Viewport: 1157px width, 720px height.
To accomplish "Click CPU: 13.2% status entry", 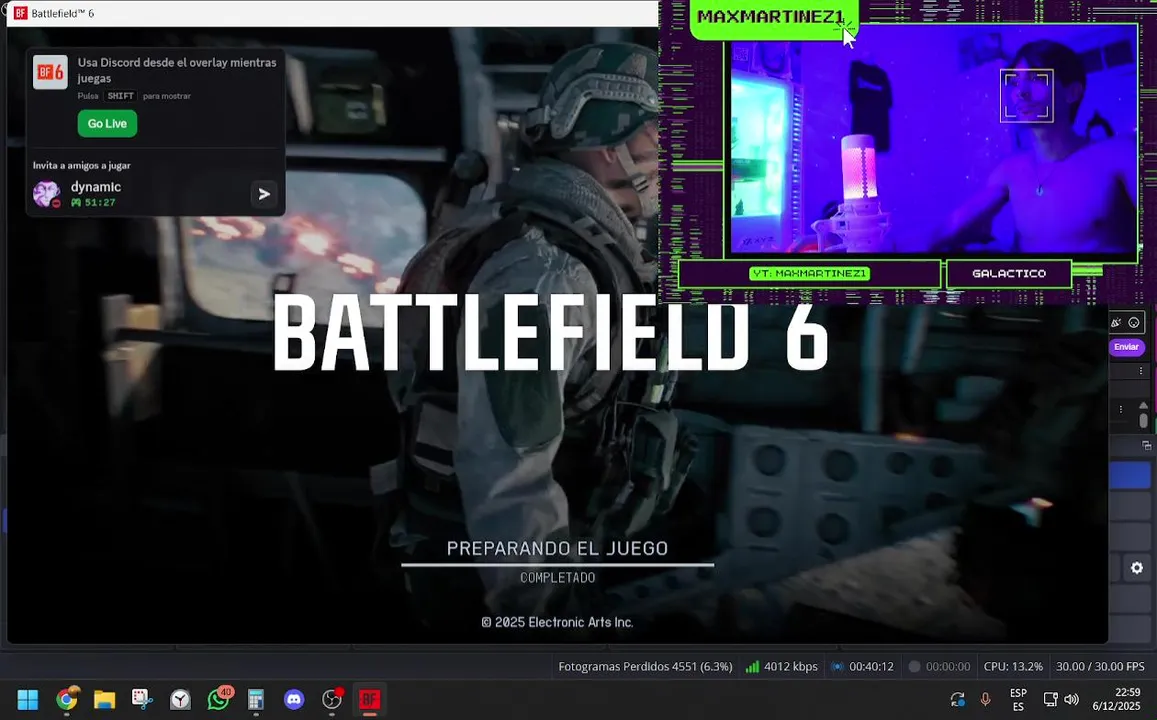I will point(1013,666).
